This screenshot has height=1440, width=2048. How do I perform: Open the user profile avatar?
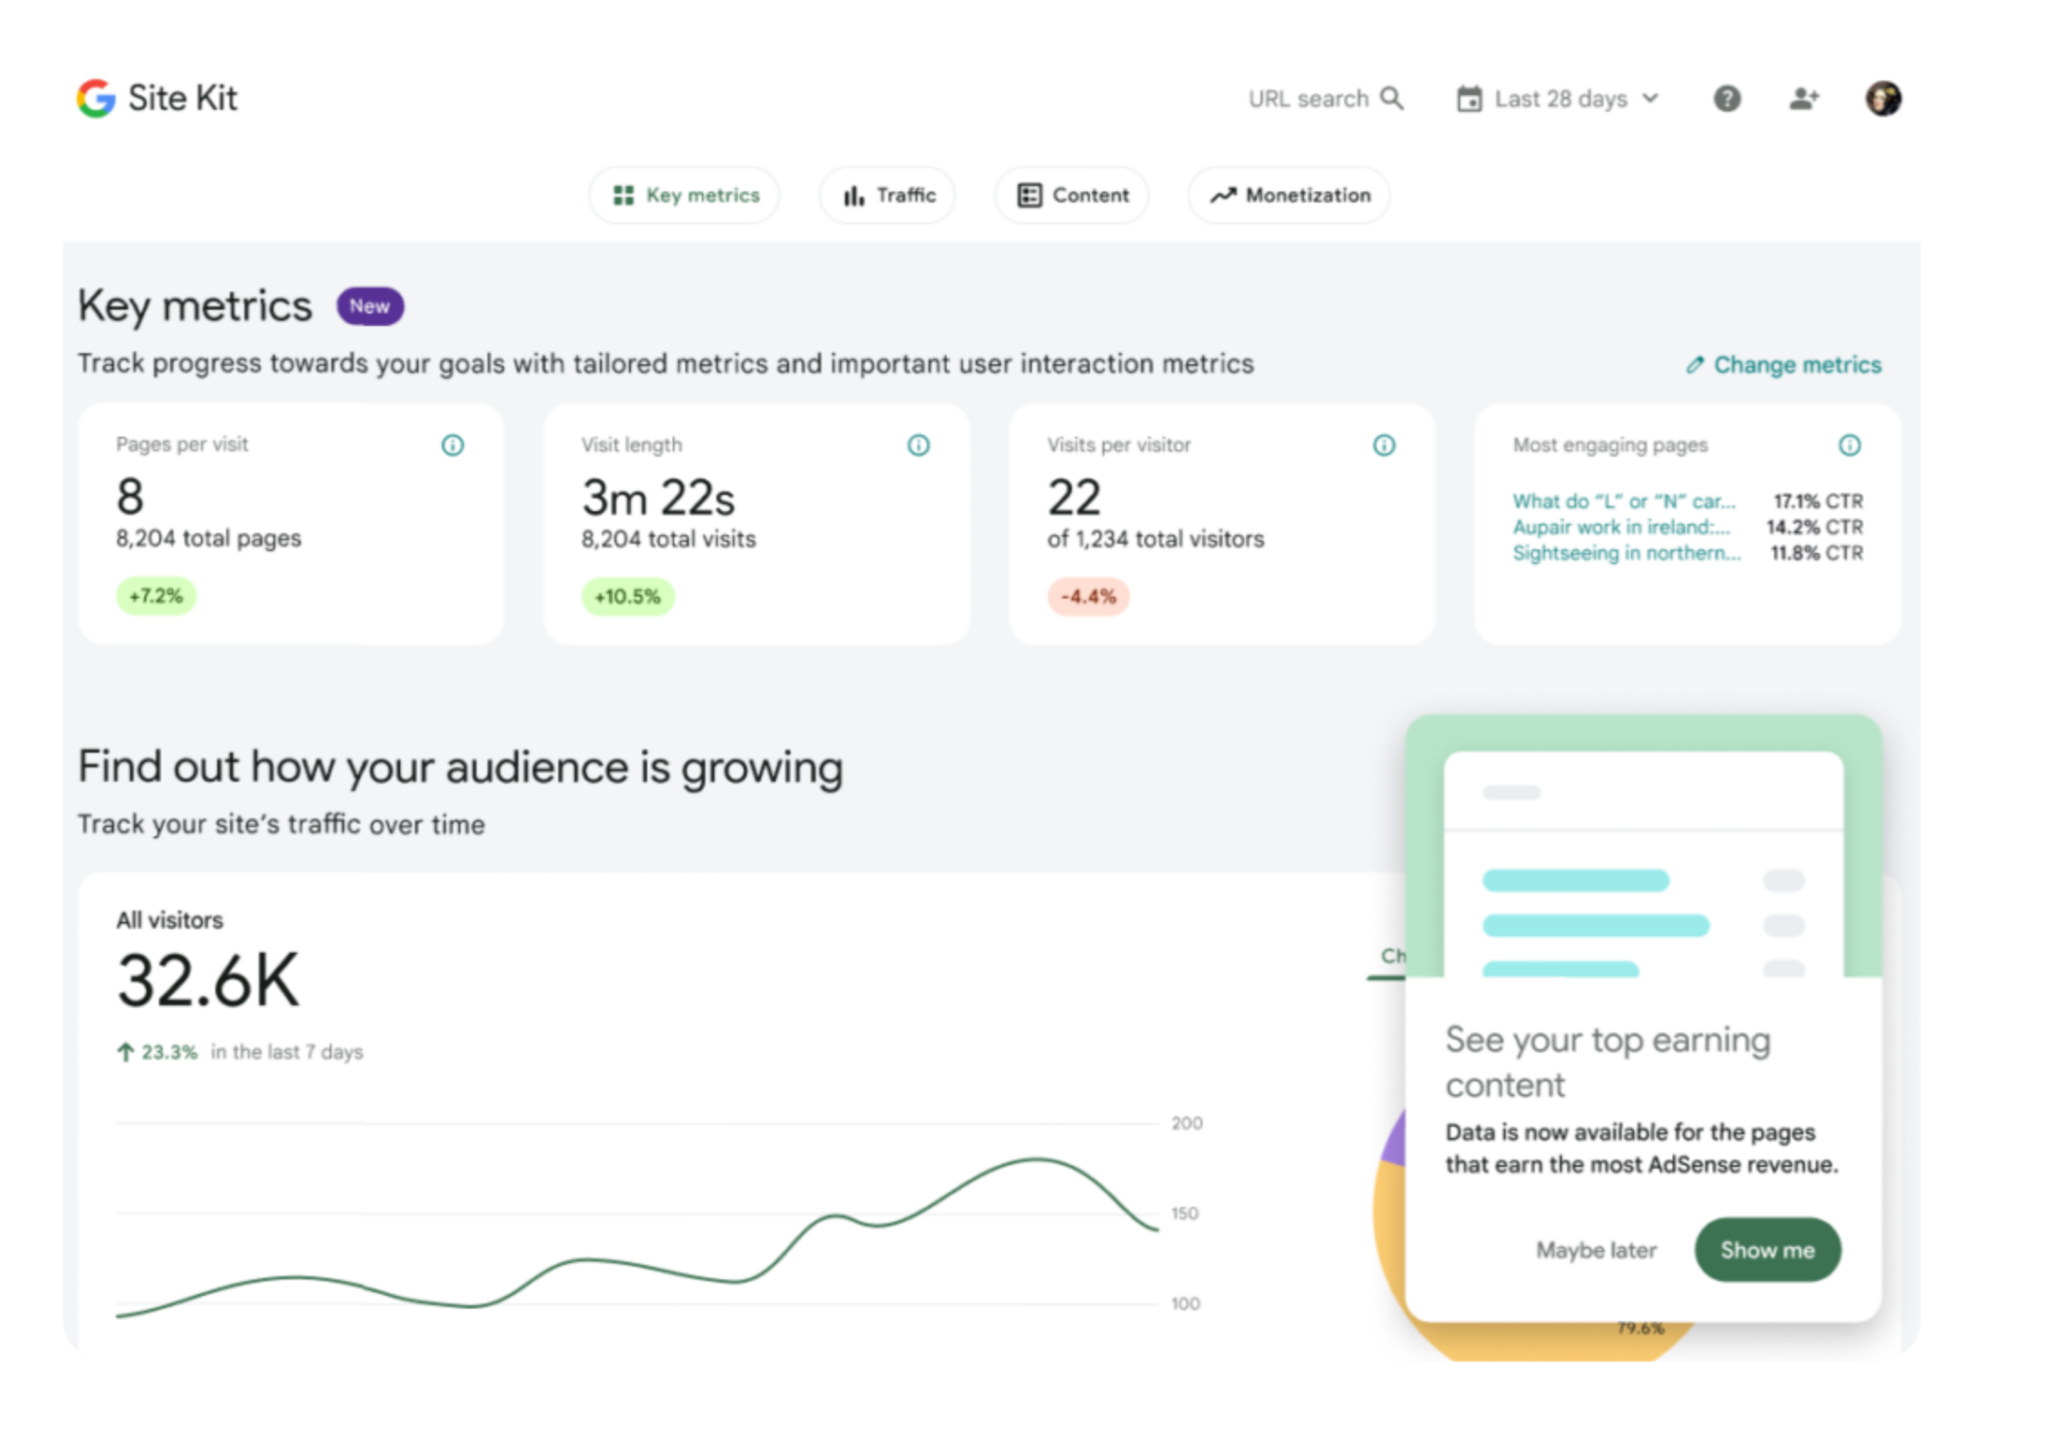[1883, 98]
